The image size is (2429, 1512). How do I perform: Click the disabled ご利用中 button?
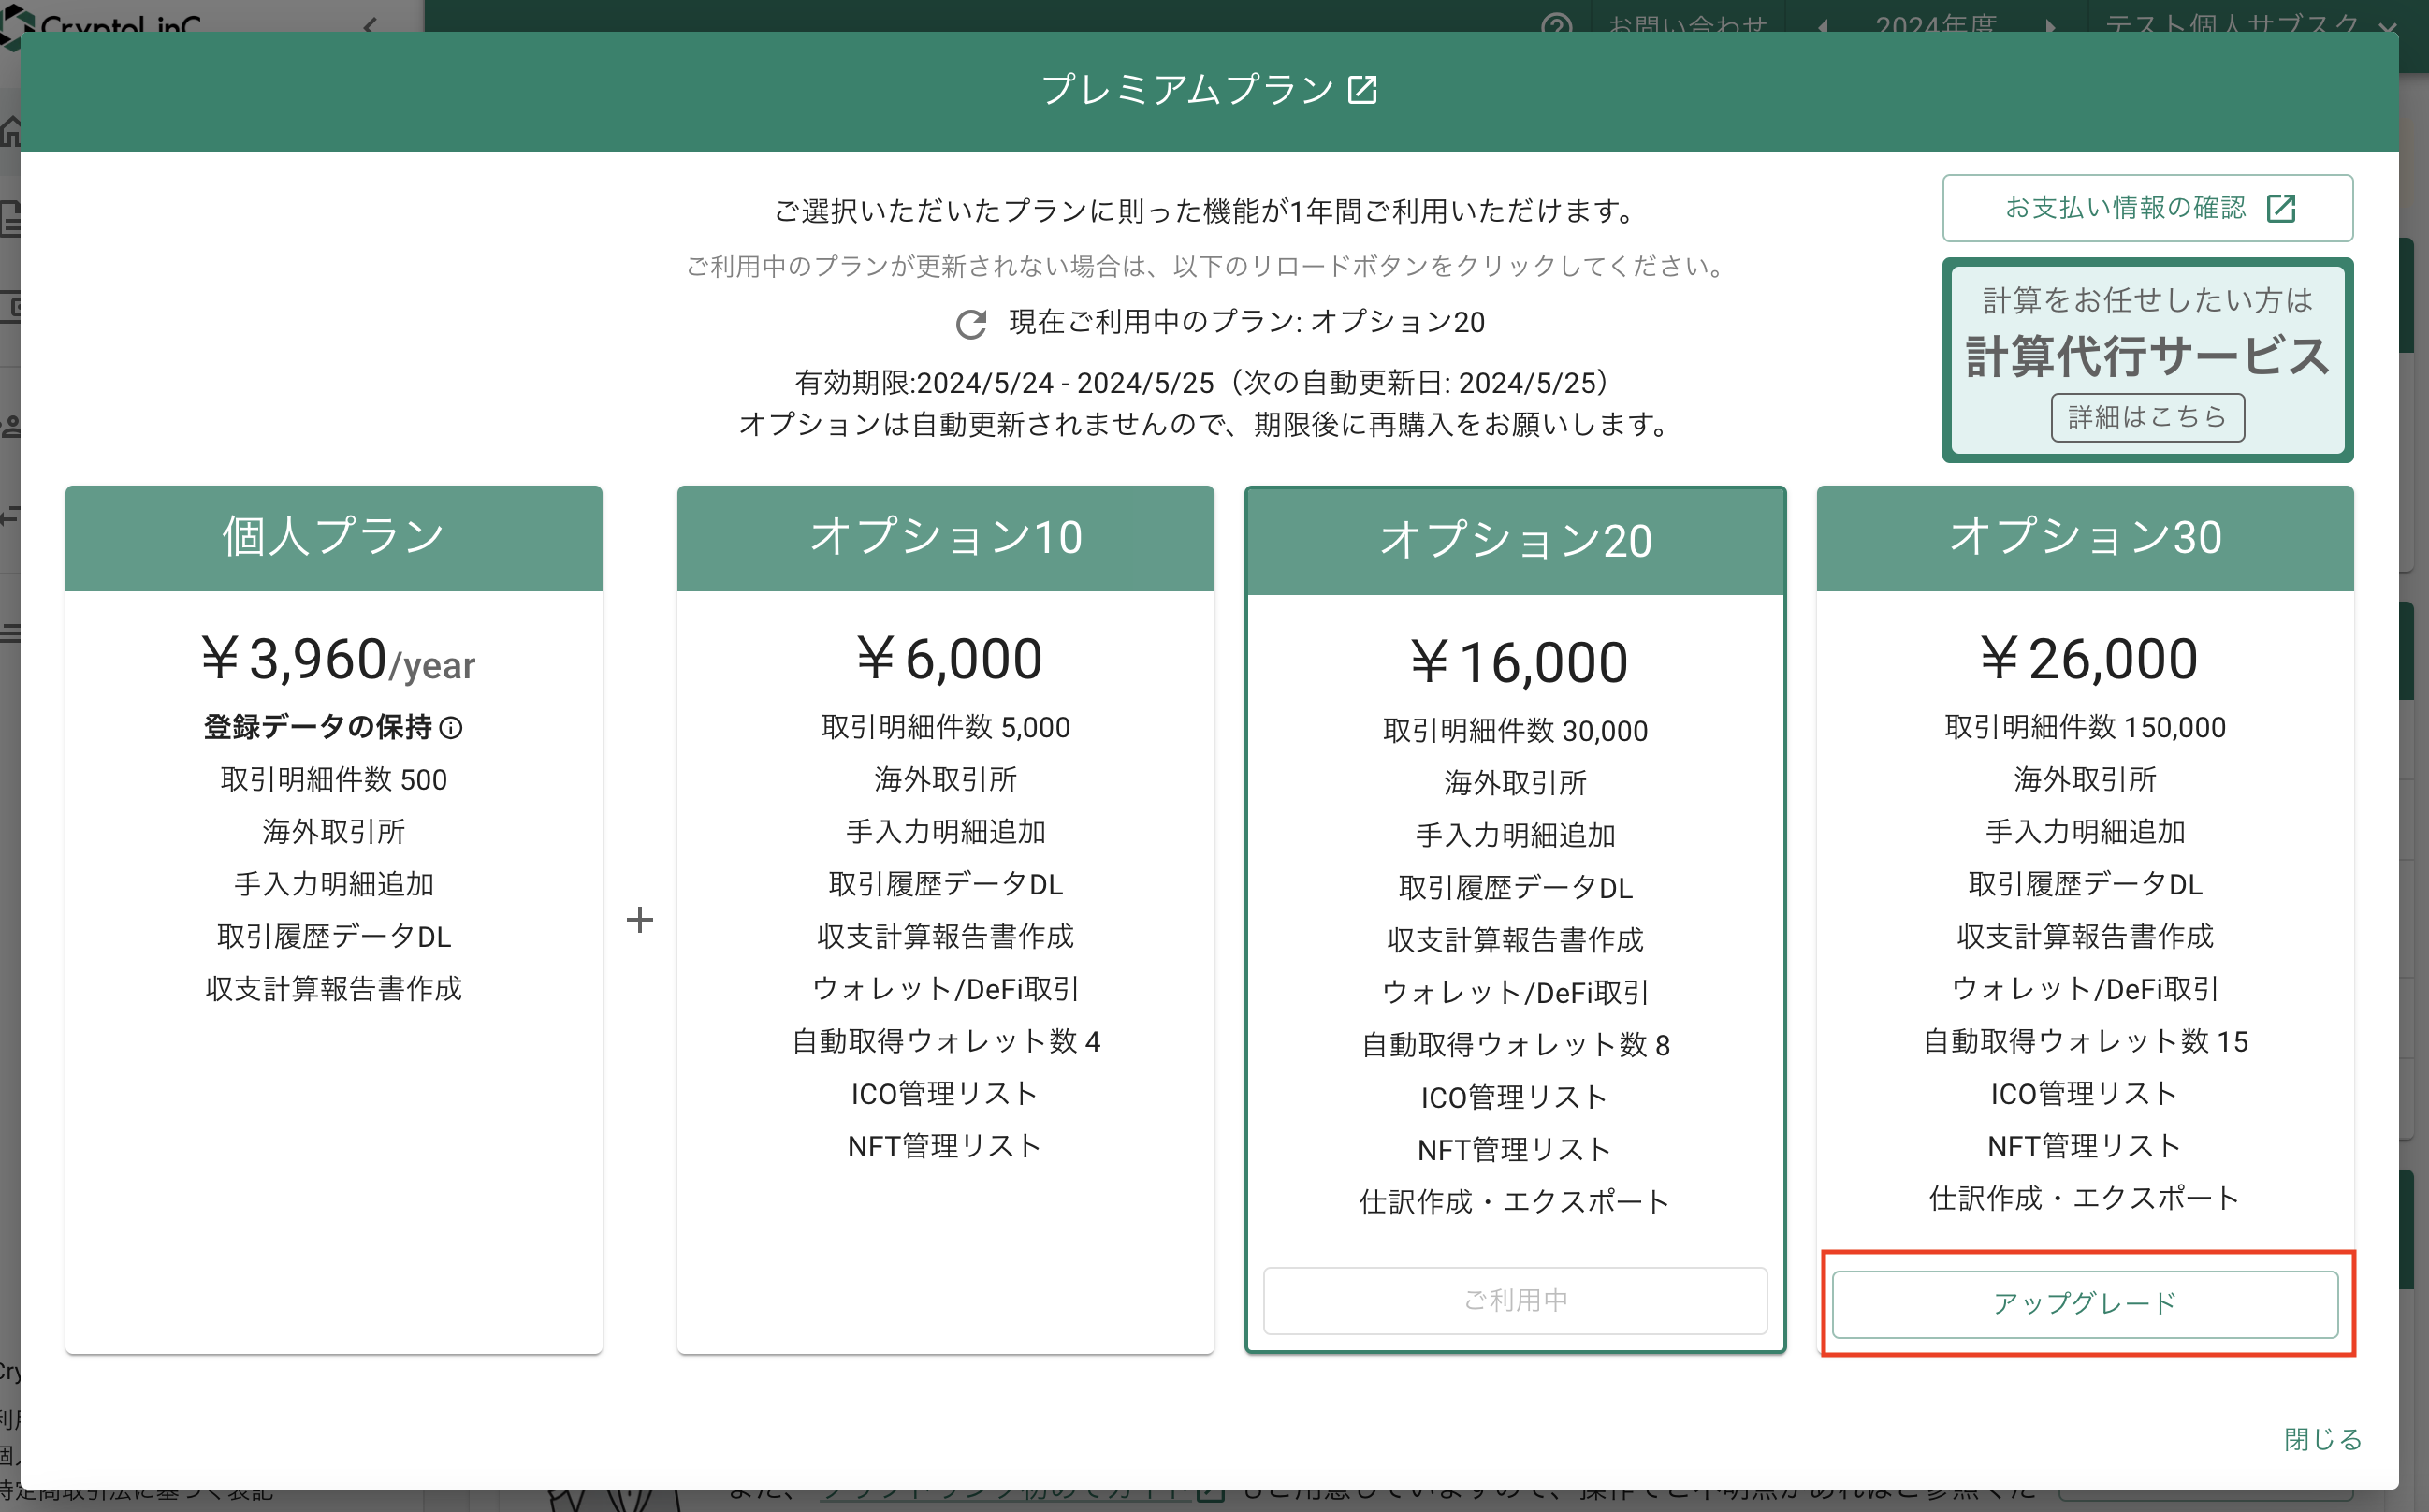pyautogui.click(x=1514, y=1300)
